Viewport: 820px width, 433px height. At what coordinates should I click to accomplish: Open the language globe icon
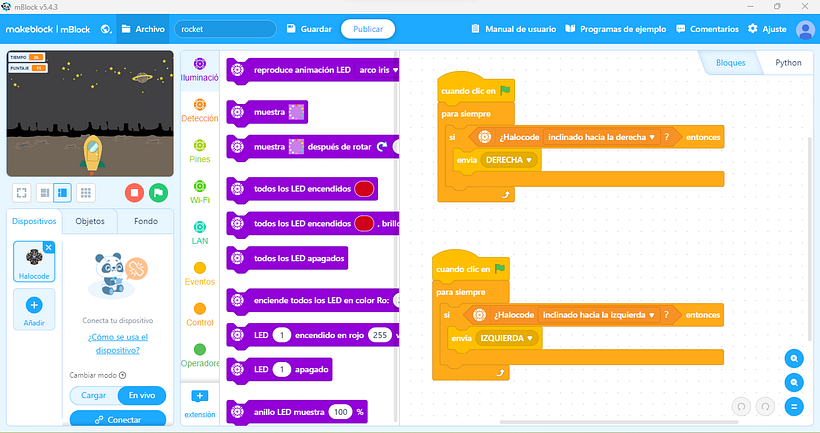[x=106, y=29]
